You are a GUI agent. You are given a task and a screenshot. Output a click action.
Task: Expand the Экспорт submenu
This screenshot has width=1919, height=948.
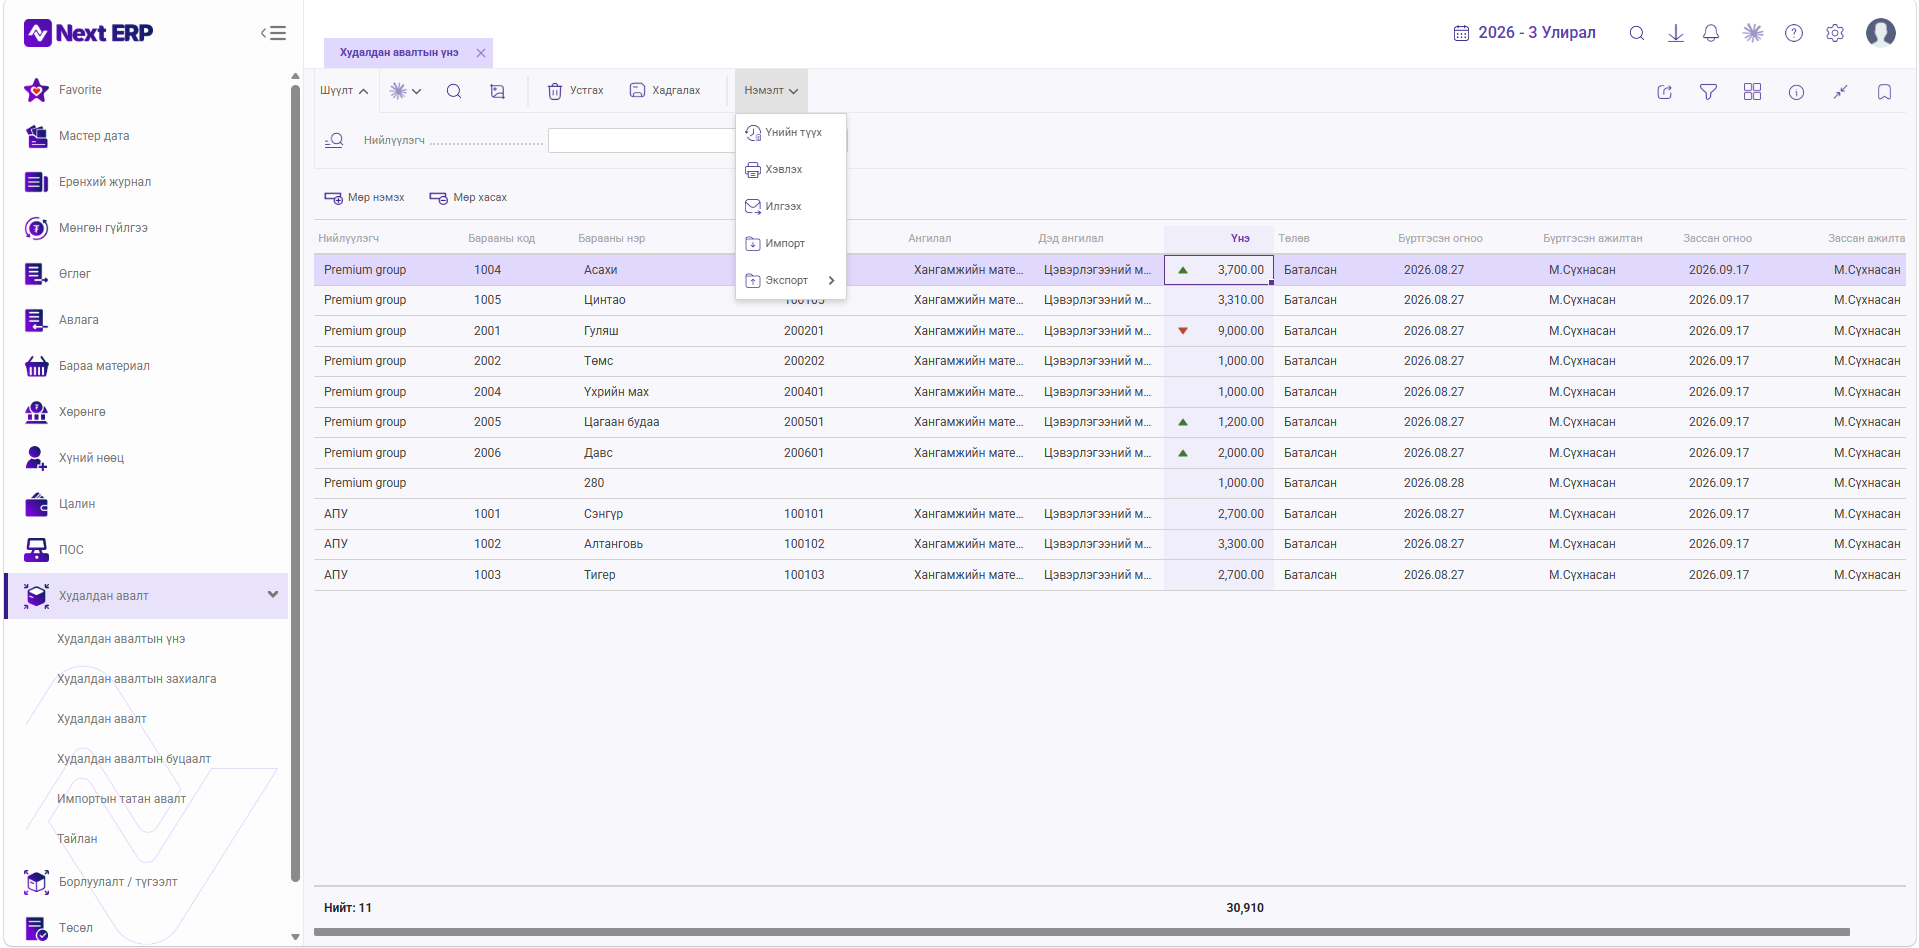791,280
